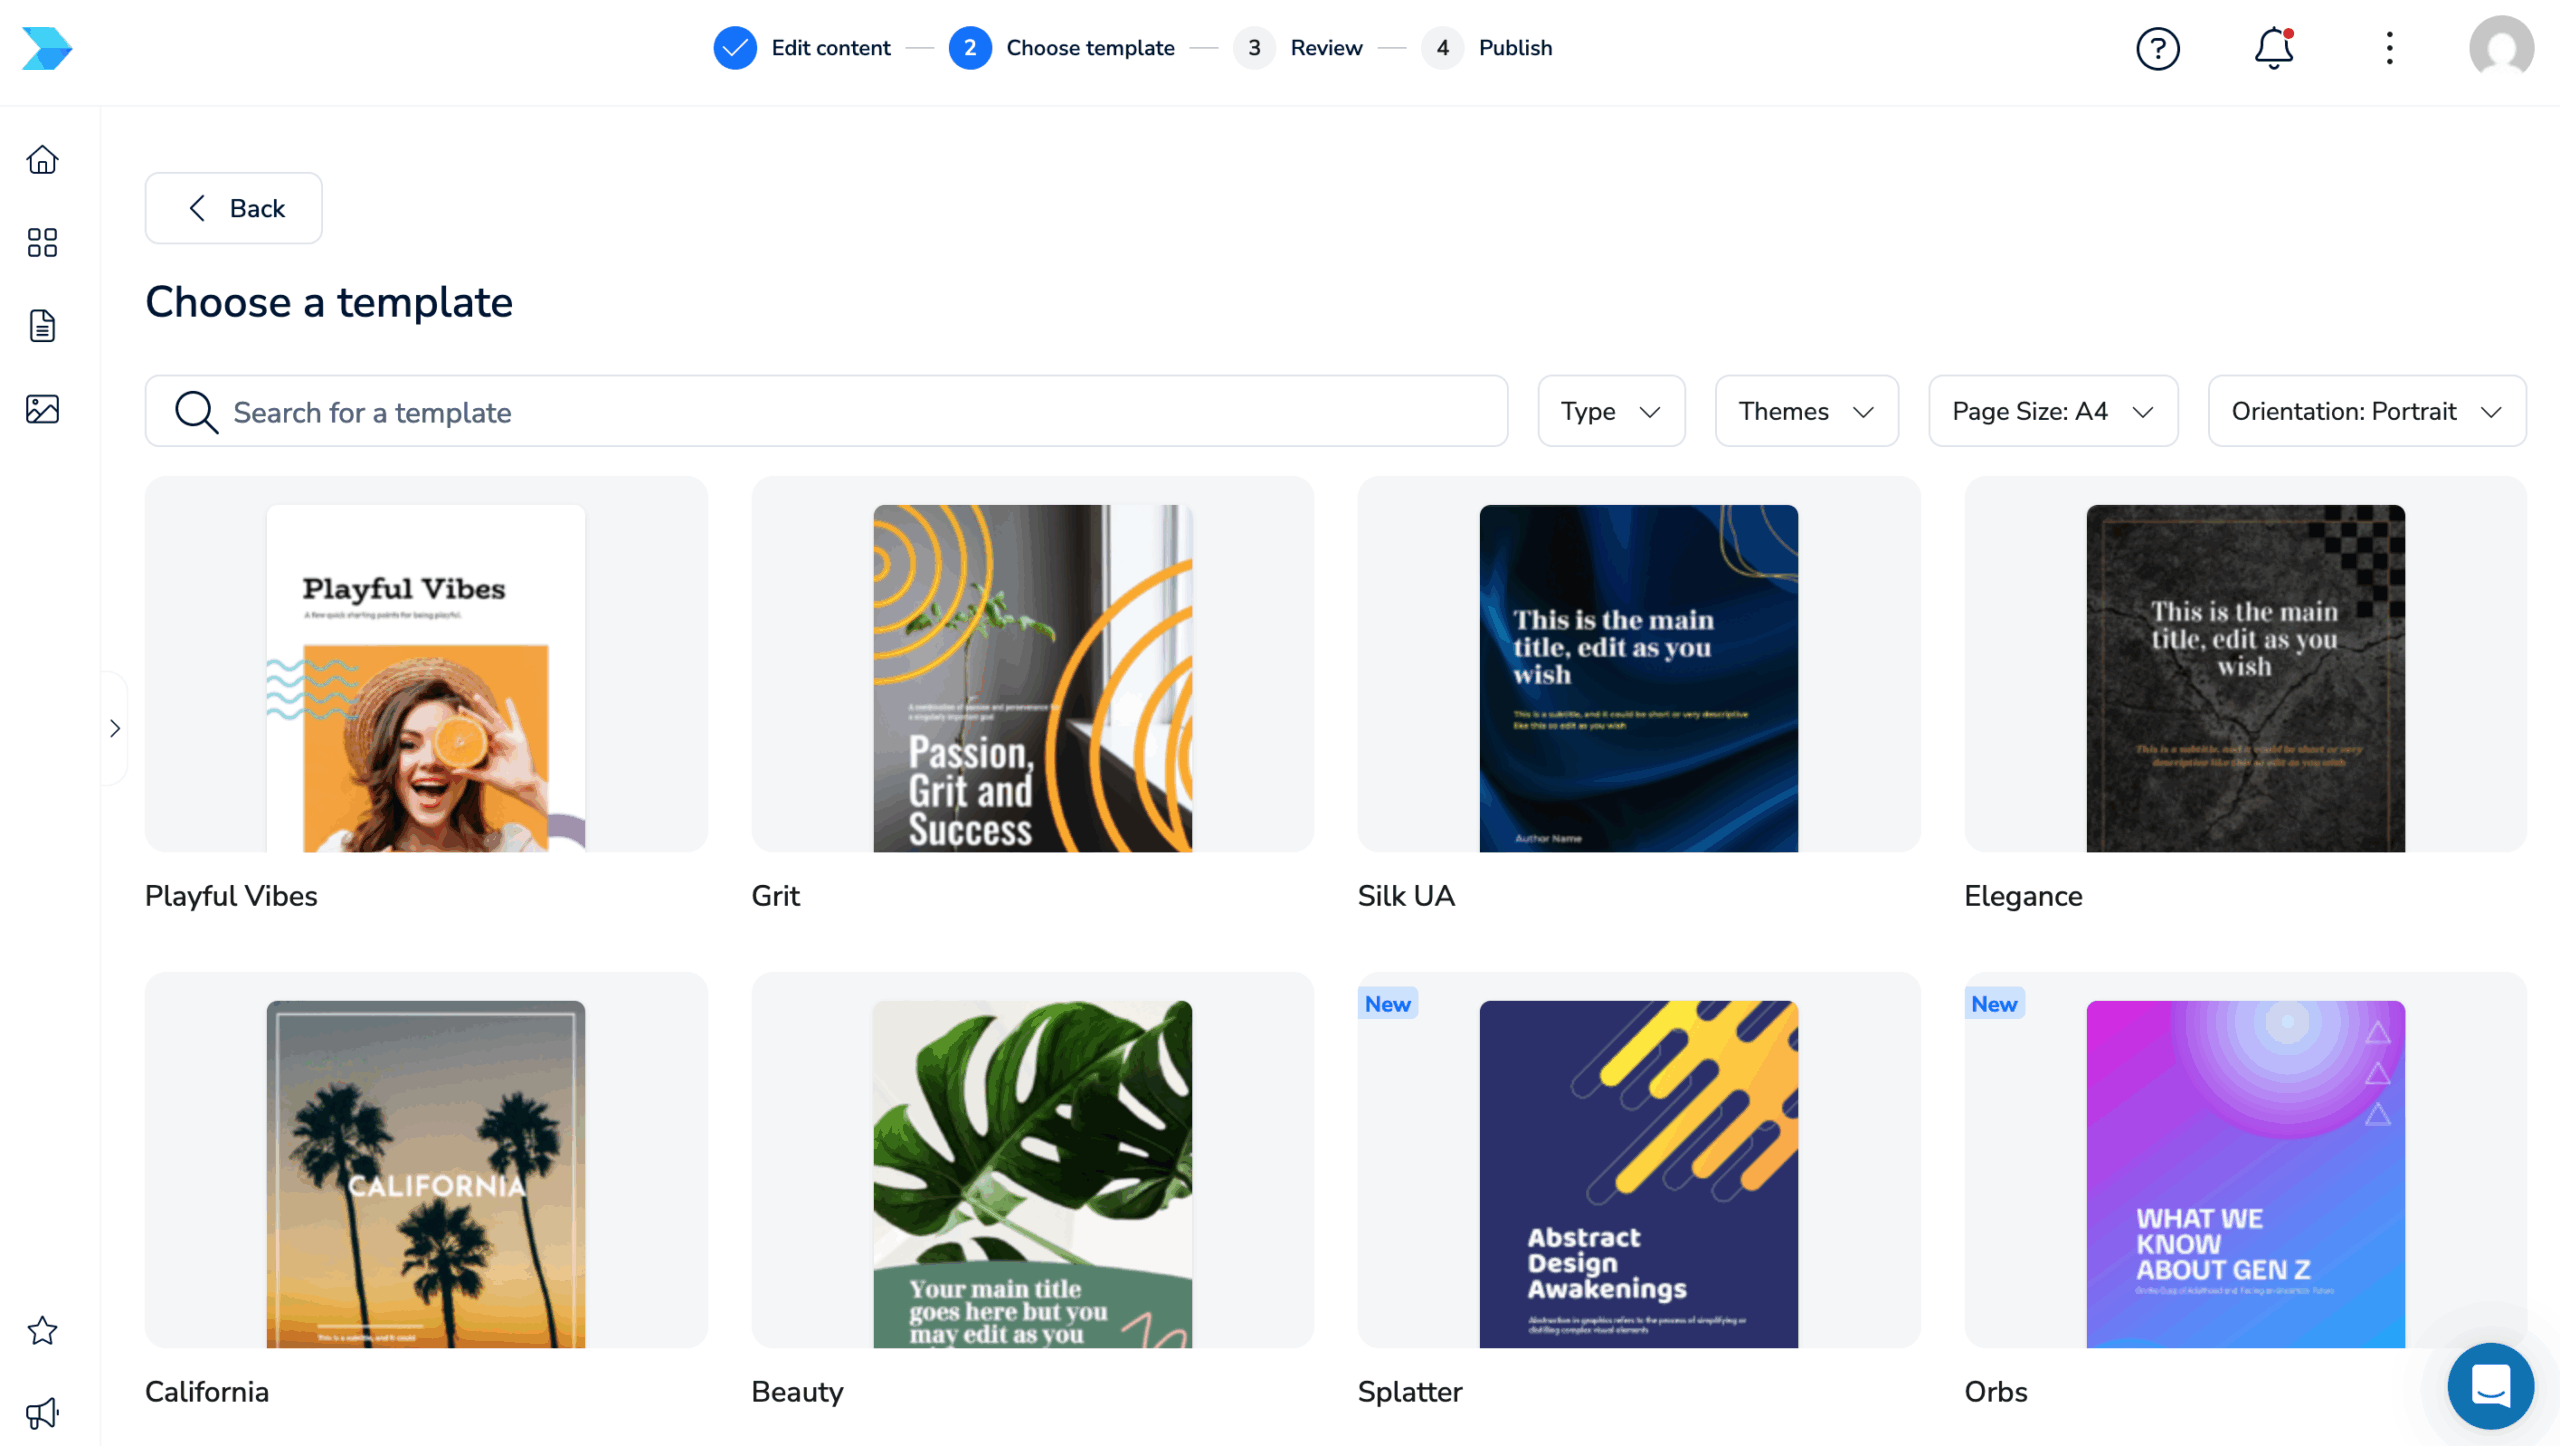
Task: Click the star favorites sidebar icon
Action: (x=42, y=1330)
